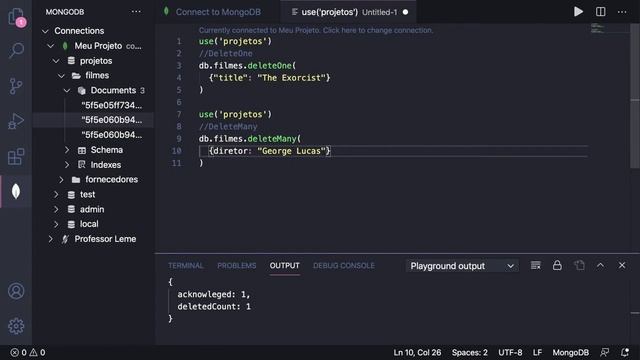This screenshot has height=360, width=640.
Task: Maximize the bottom panel with chevron up
Action: 600,266
